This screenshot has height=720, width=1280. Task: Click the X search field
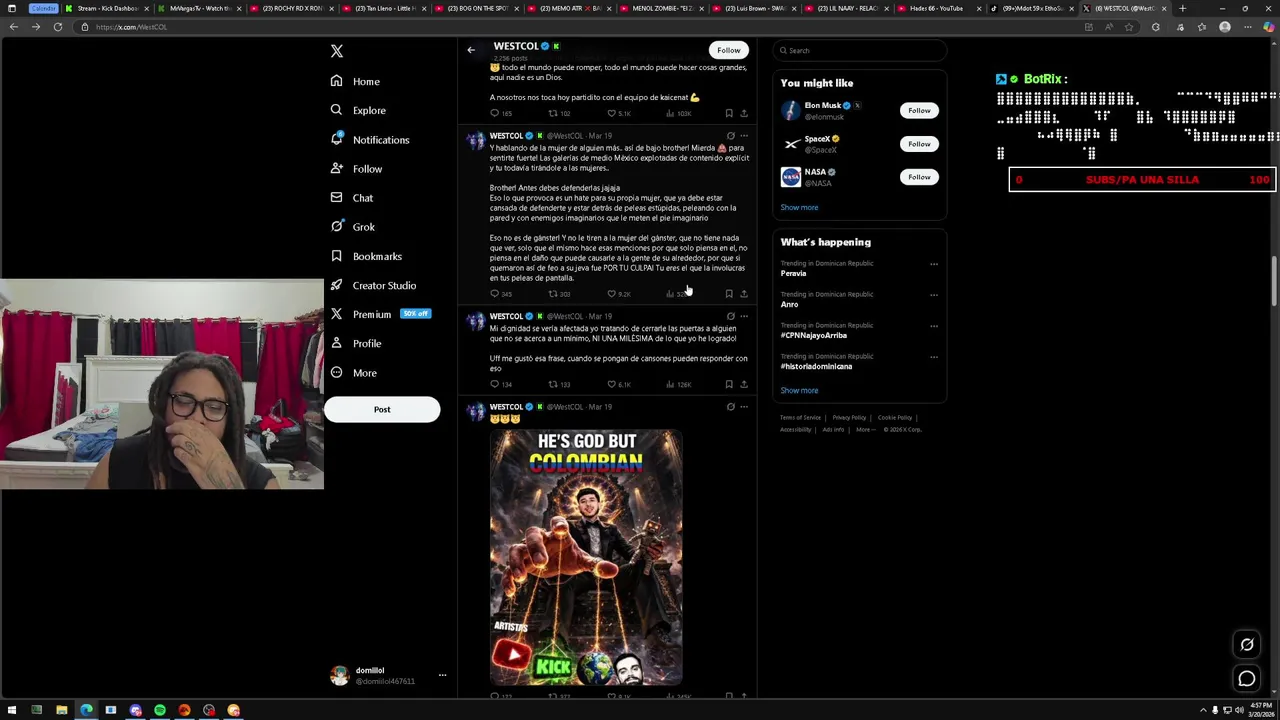pyautogui.click(x=860, y=50)
